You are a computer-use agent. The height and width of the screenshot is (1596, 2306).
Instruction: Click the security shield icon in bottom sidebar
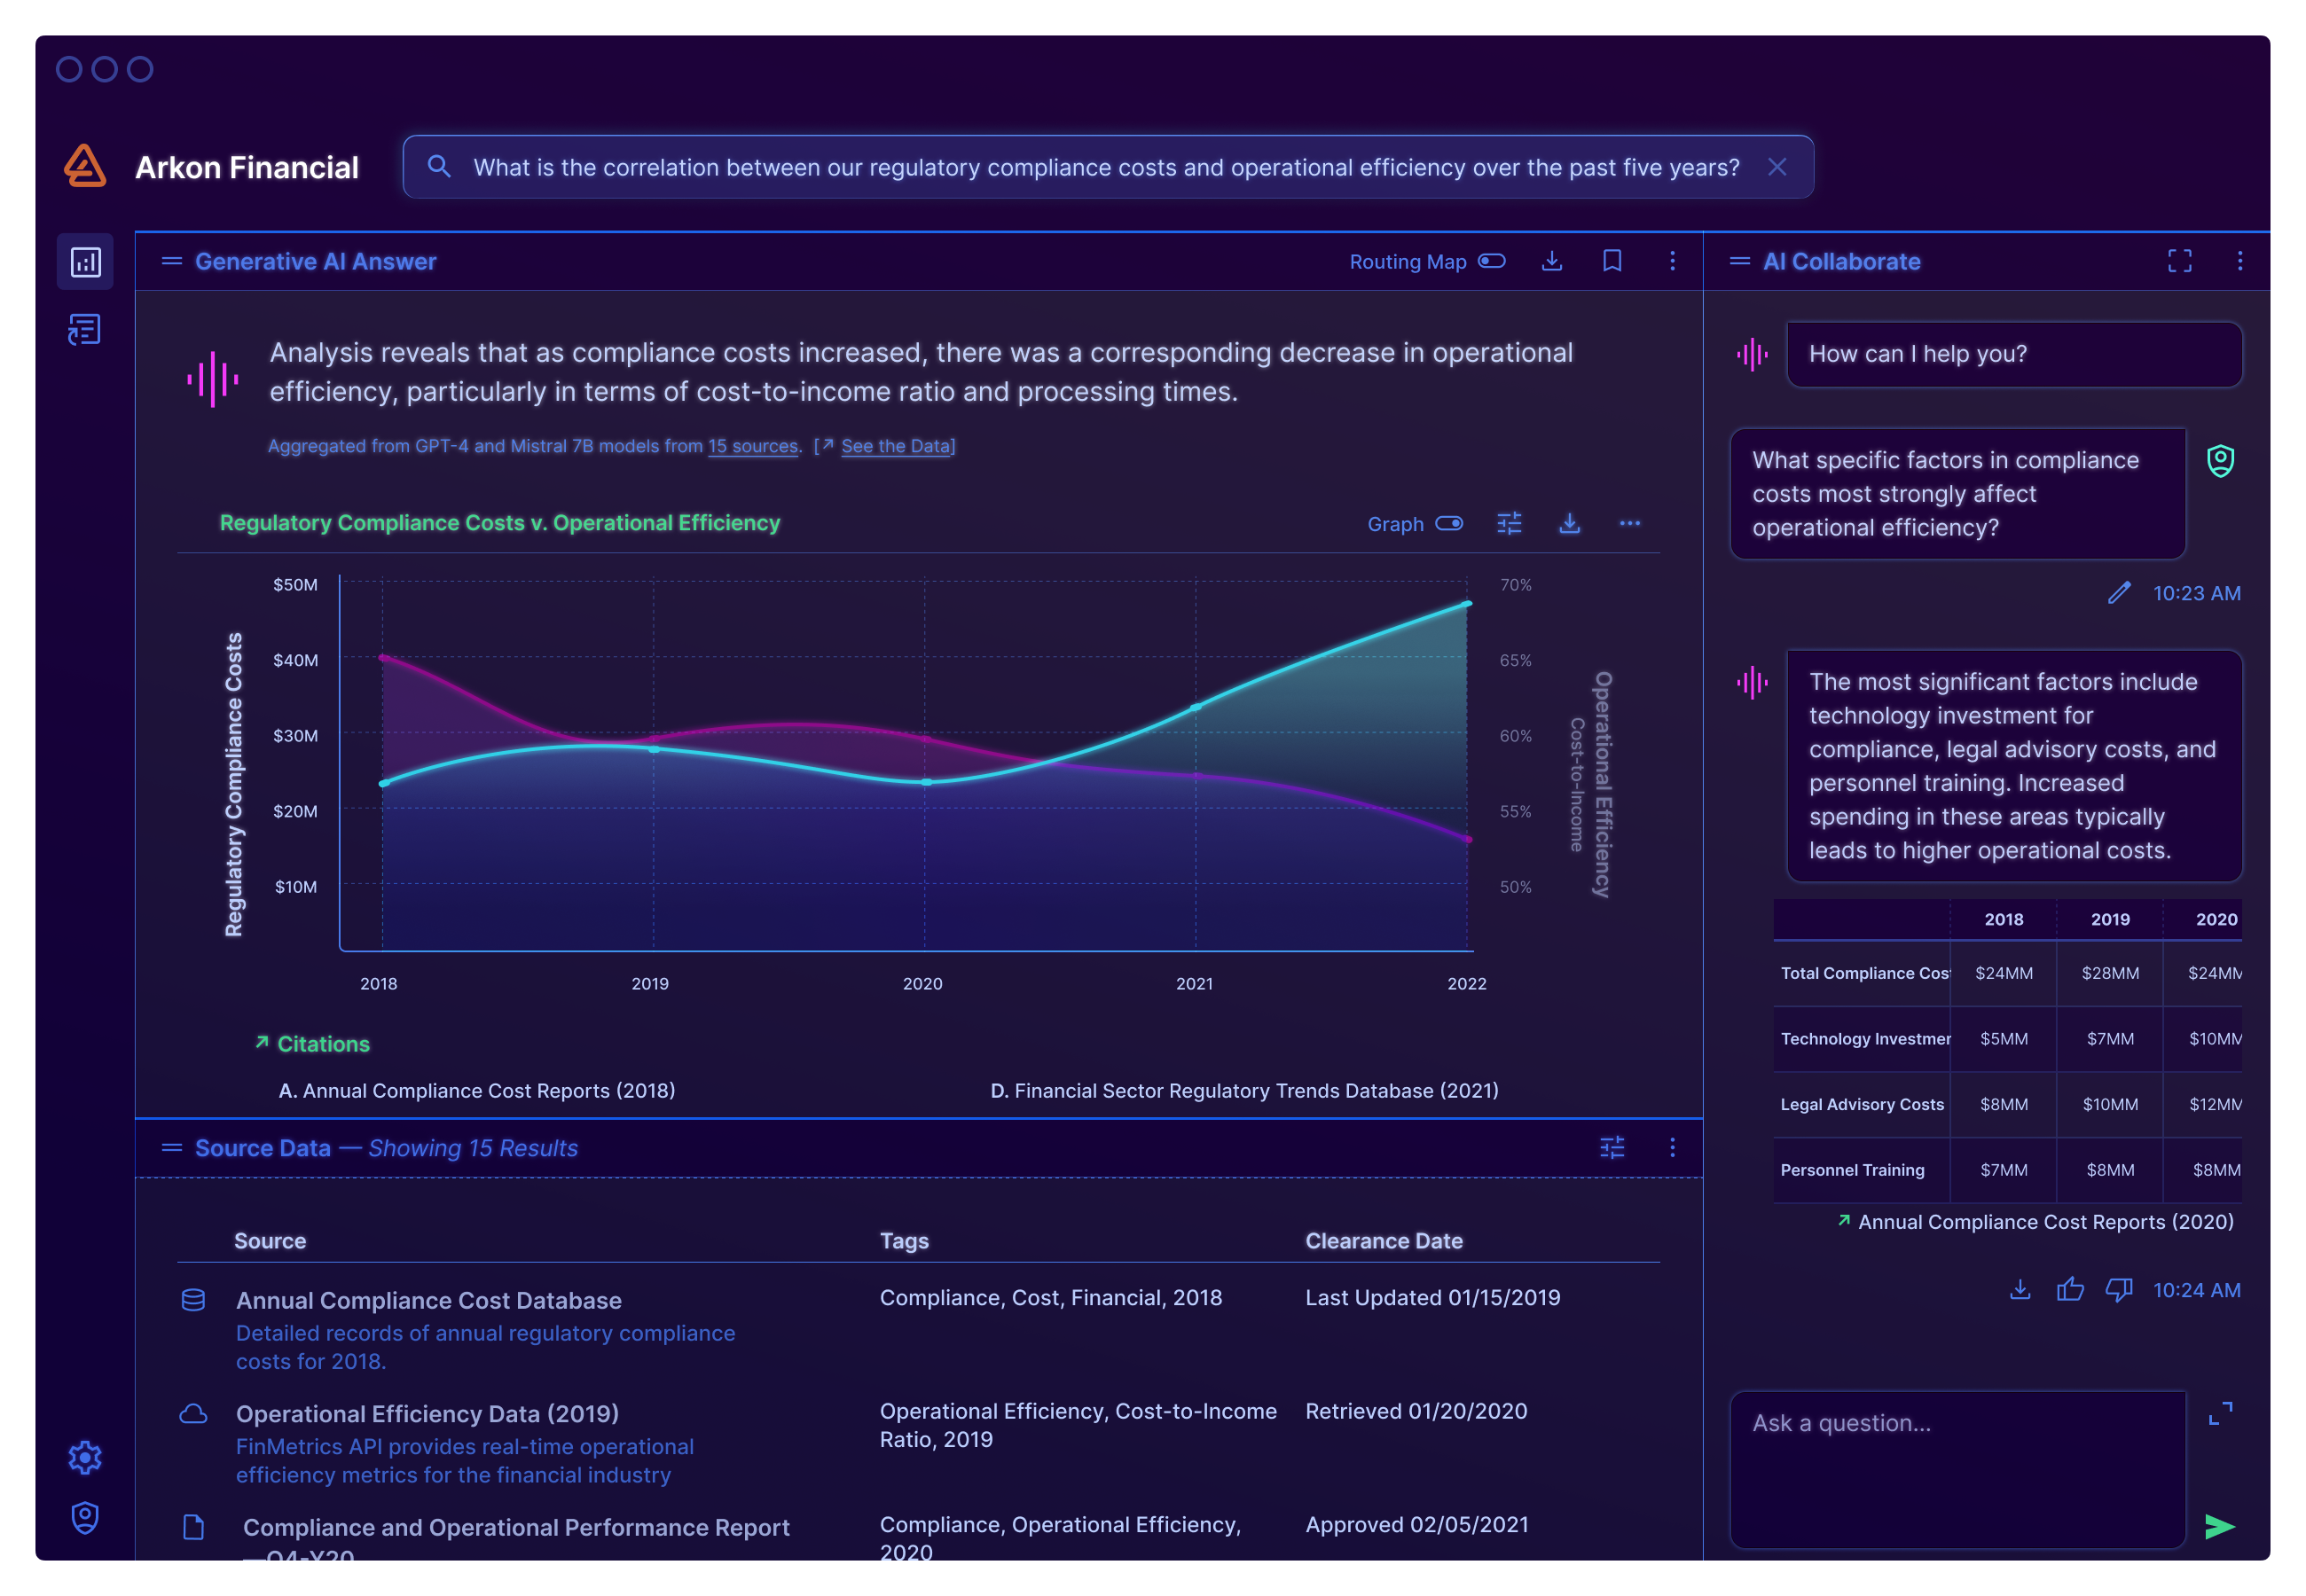click(x=85, y=1518)
